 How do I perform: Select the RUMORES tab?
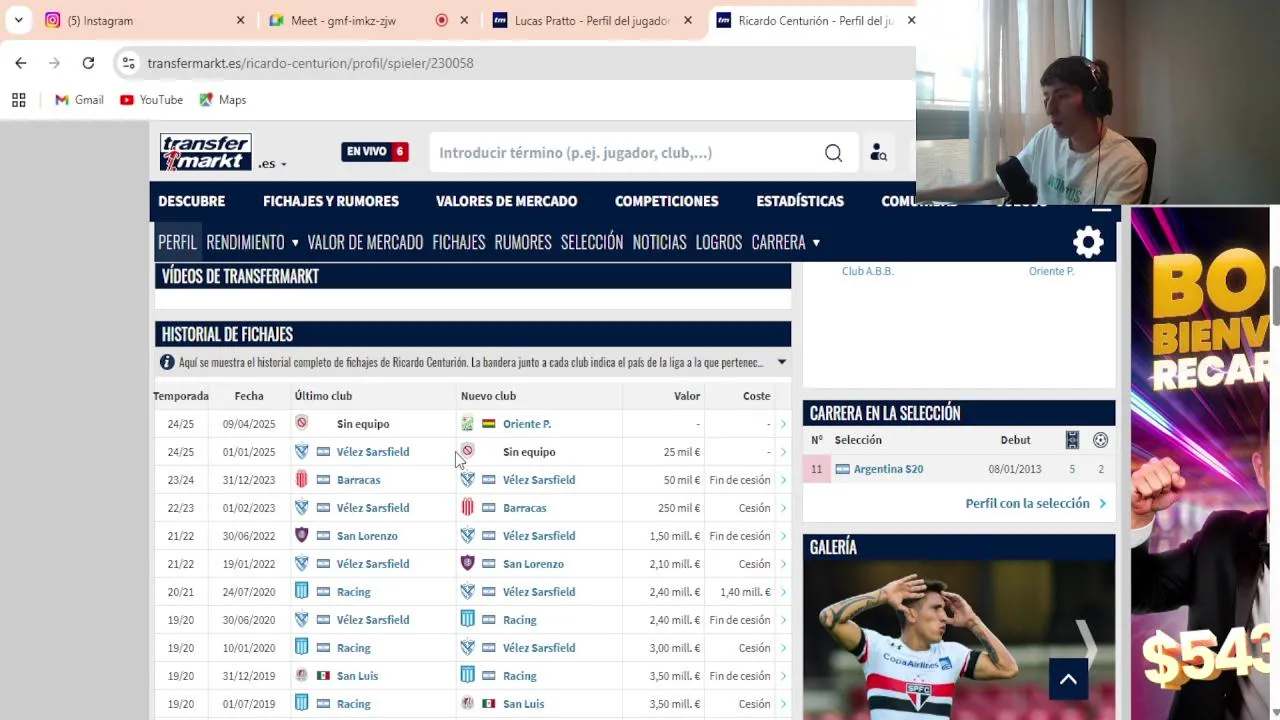point(523,242)
